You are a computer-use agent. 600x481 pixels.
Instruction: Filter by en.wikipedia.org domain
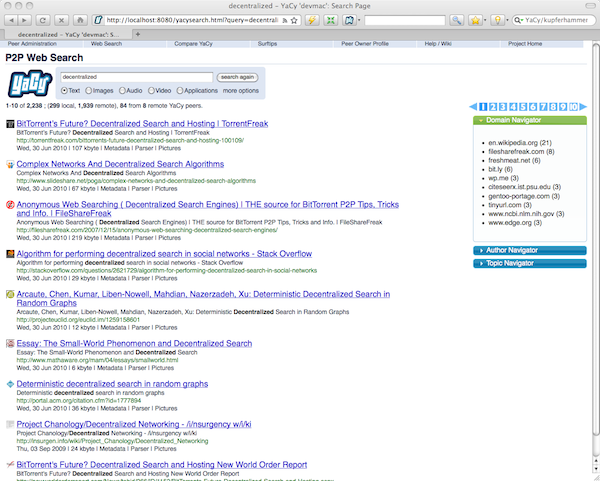tap(520, 143)
